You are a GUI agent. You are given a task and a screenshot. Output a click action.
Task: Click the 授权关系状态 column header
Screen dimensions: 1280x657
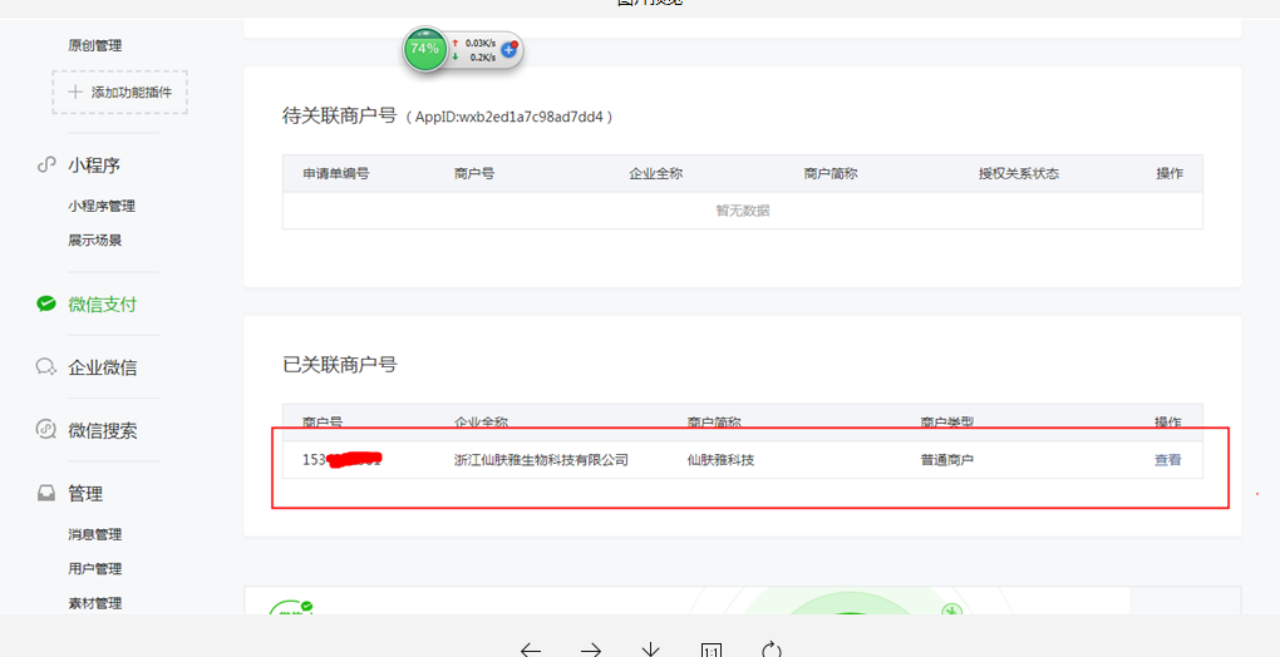point(1019,173)
